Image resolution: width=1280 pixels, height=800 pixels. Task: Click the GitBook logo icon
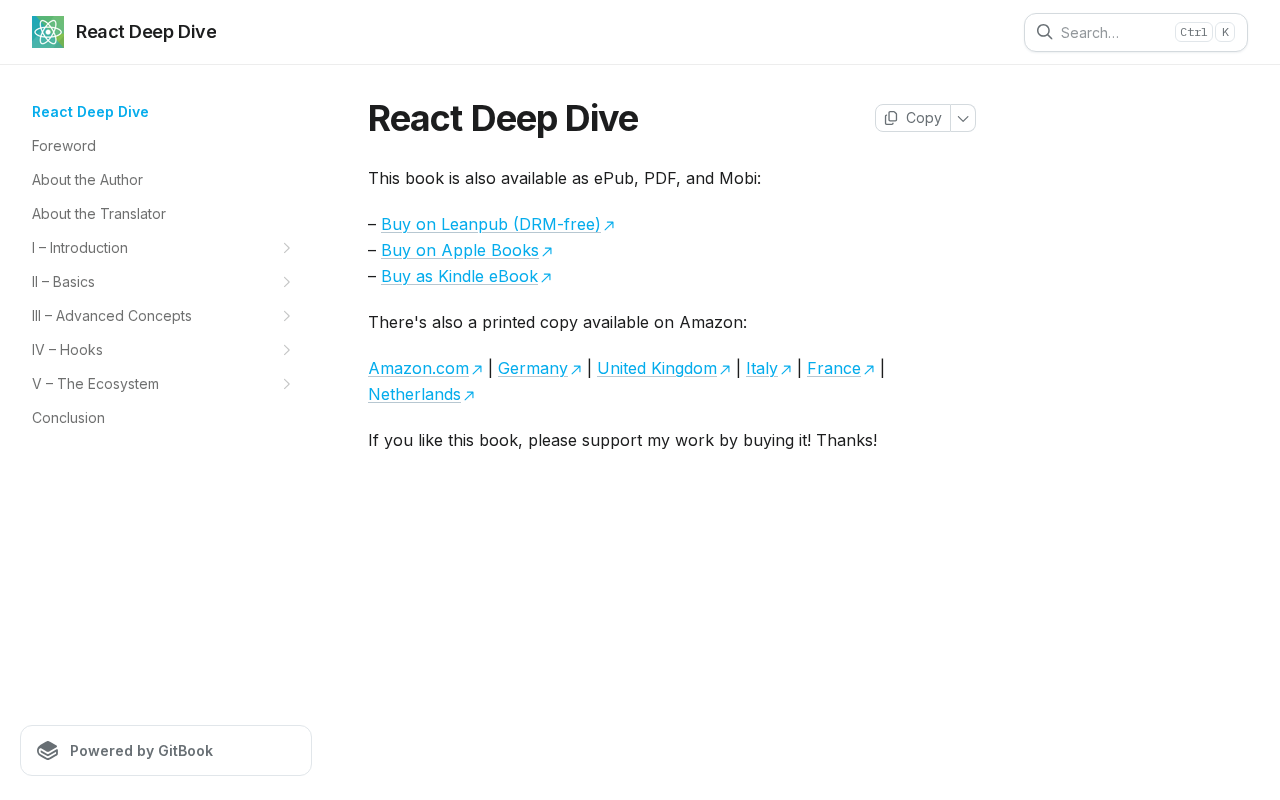tap(48, 751)
